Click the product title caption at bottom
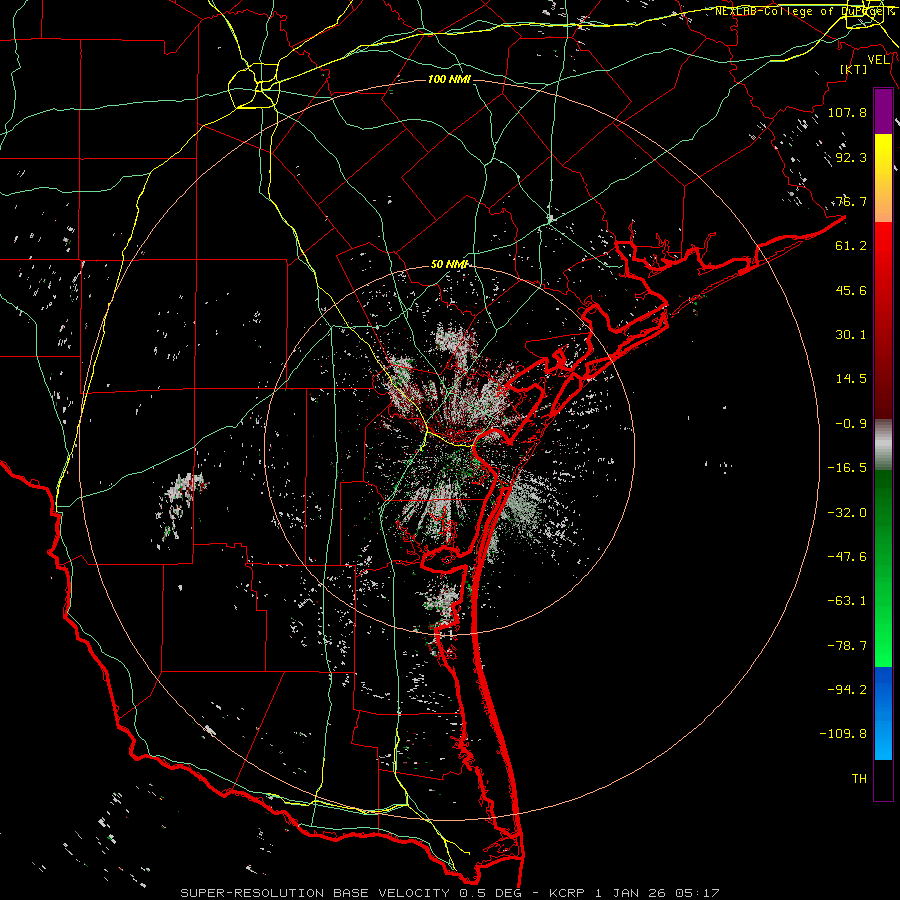This screenshot has width=900, height=900. [x=450, y=893]
